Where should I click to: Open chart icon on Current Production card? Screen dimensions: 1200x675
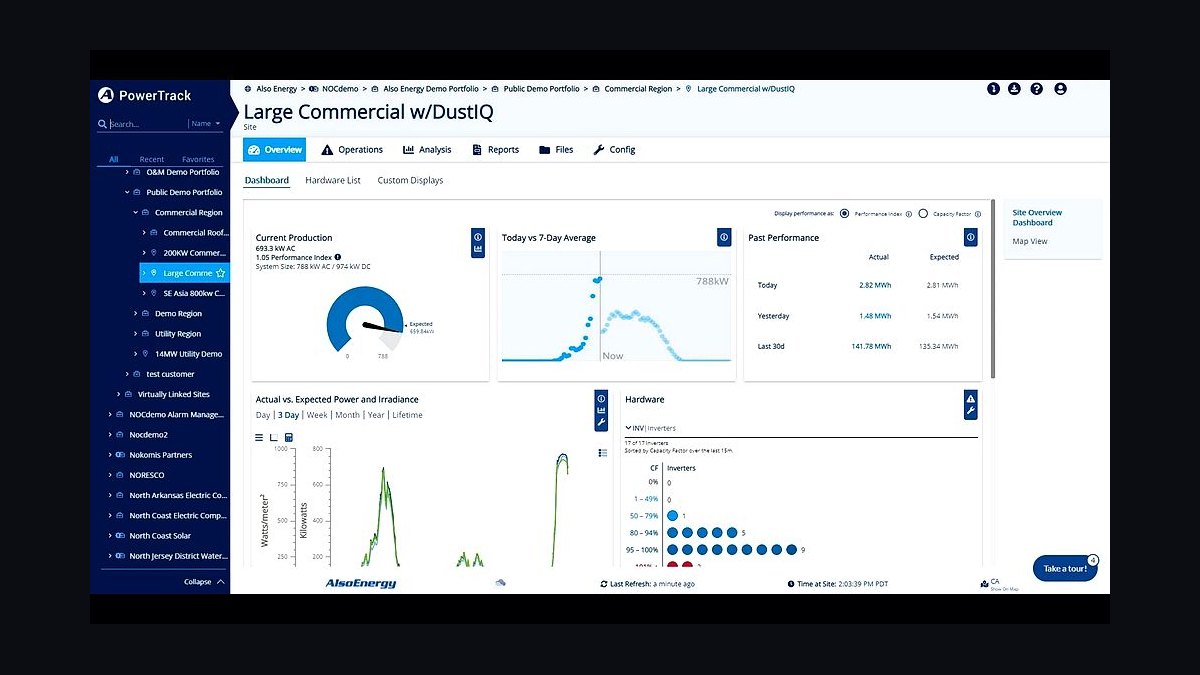point(478,249)
